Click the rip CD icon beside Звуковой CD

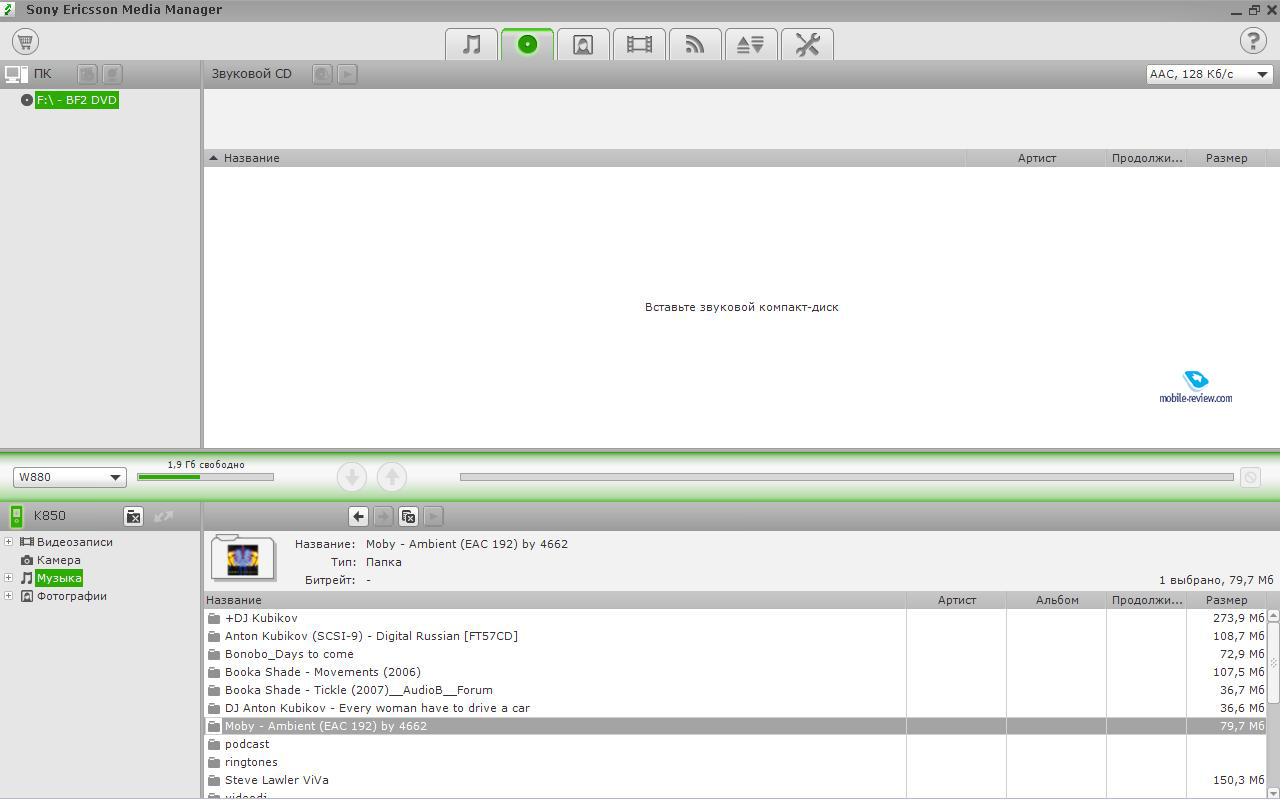[322, 74]
